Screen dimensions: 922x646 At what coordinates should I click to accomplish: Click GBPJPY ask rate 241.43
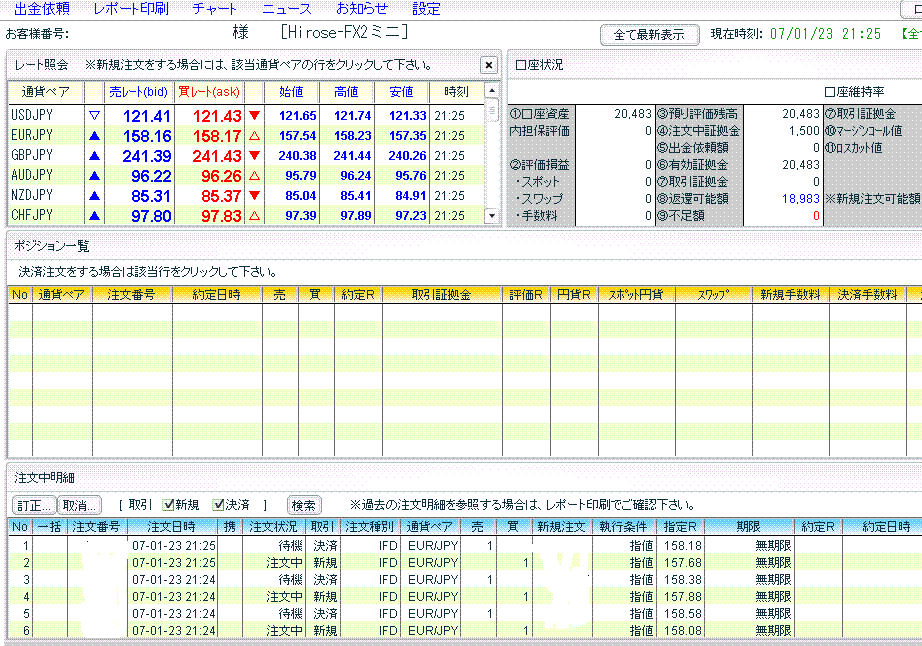(217, 156)
